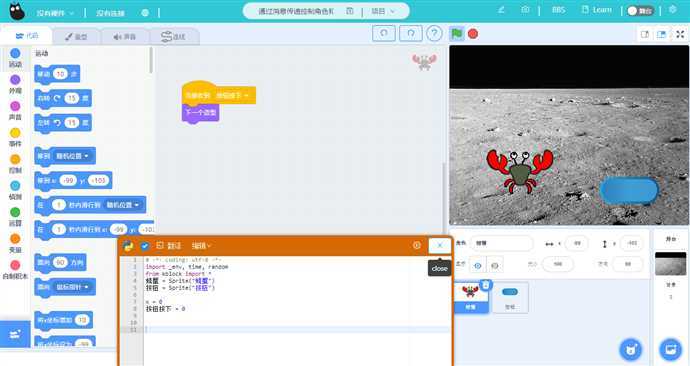This screenshot has width=690, height=366.
Task: Open 随机位置 dropdown in the glide block
Action: tap(122, 205)
